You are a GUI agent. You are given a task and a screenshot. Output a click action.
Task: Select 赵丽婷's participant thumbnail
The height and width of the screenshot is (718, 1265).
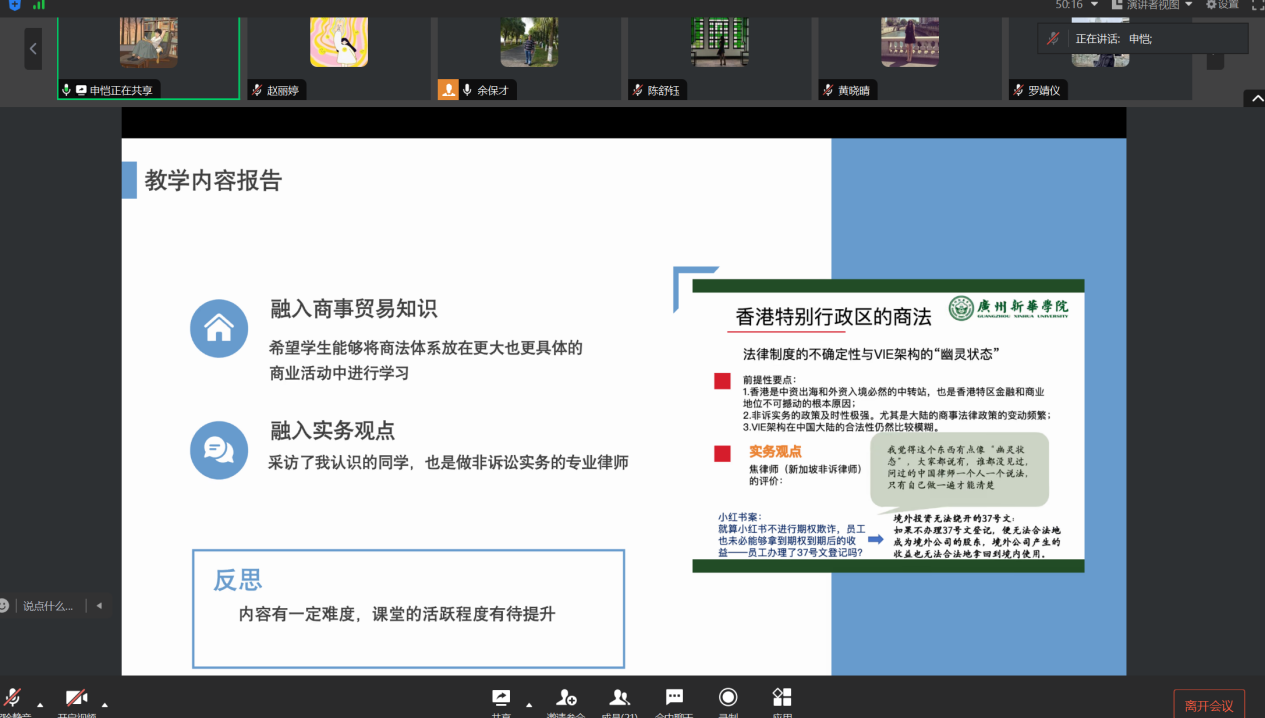338,45
